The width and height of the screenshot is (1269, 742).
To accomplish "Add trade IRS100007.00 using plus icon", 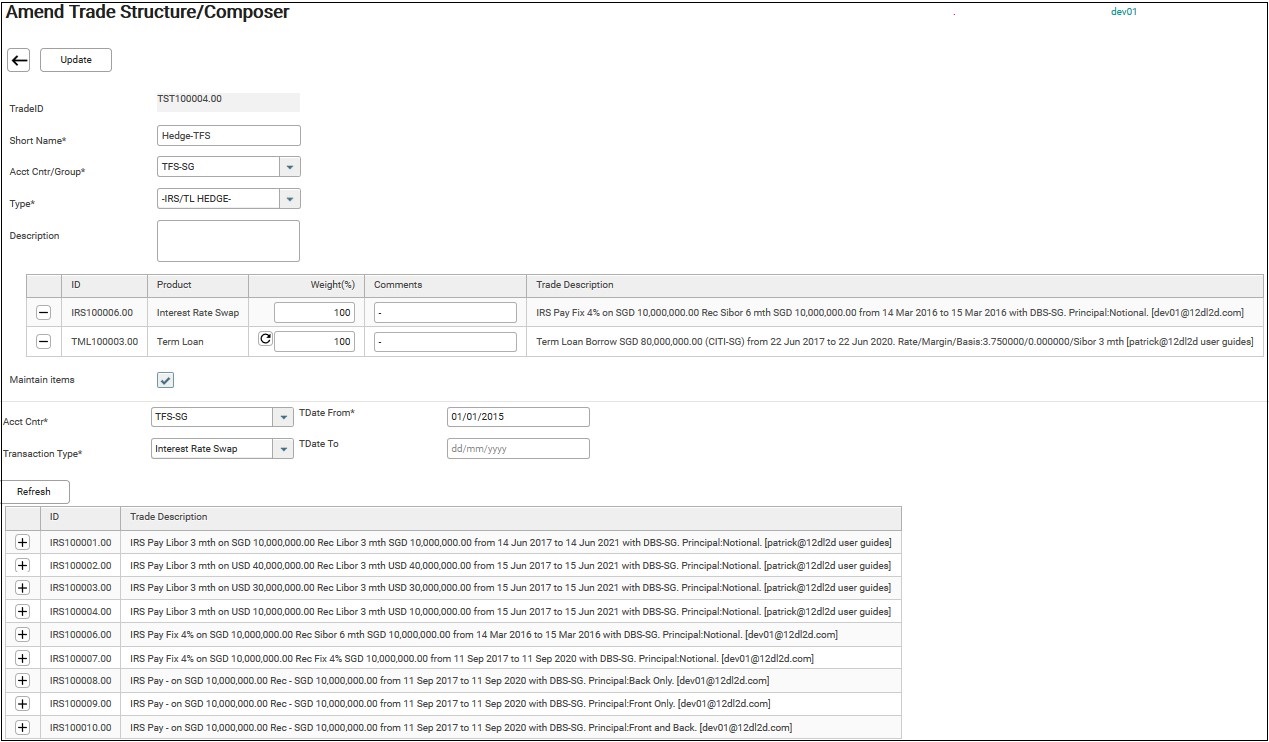I will pos(23,658).
